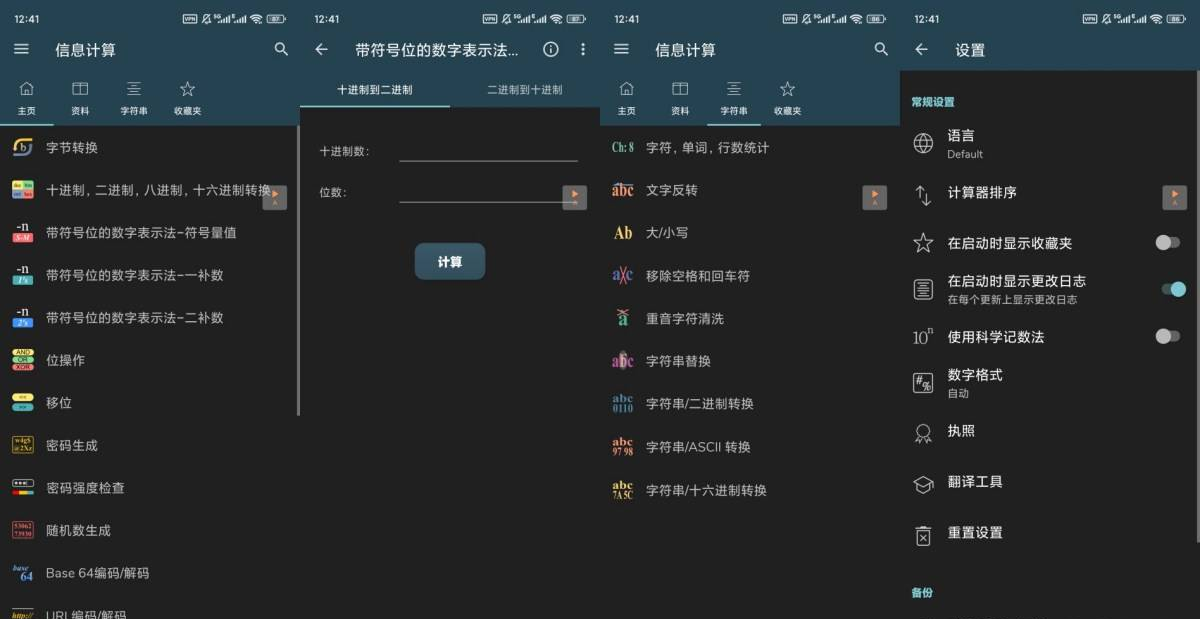The width and height of the screenshot is (1200, 619).
Task: Tap VPN indicator in settings status bar
Action: (x=1090, y=19)
